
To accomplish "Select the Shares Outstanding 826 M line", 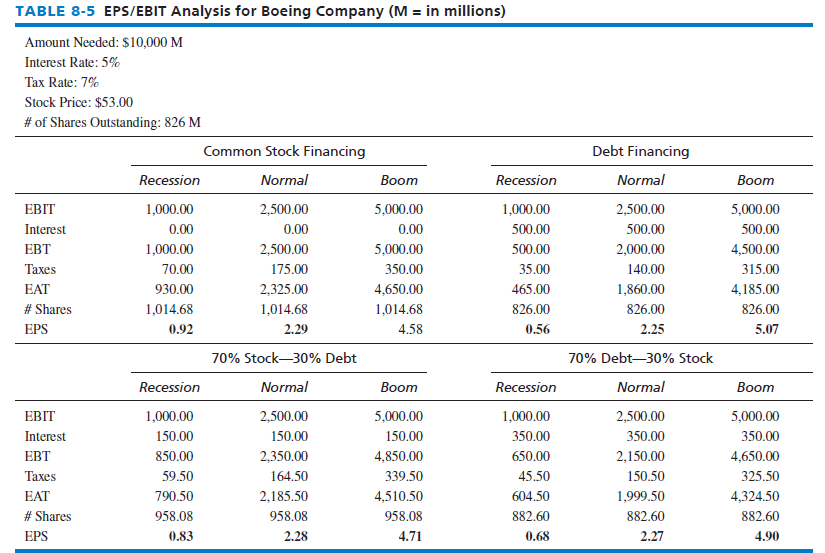I will point(113,123).
